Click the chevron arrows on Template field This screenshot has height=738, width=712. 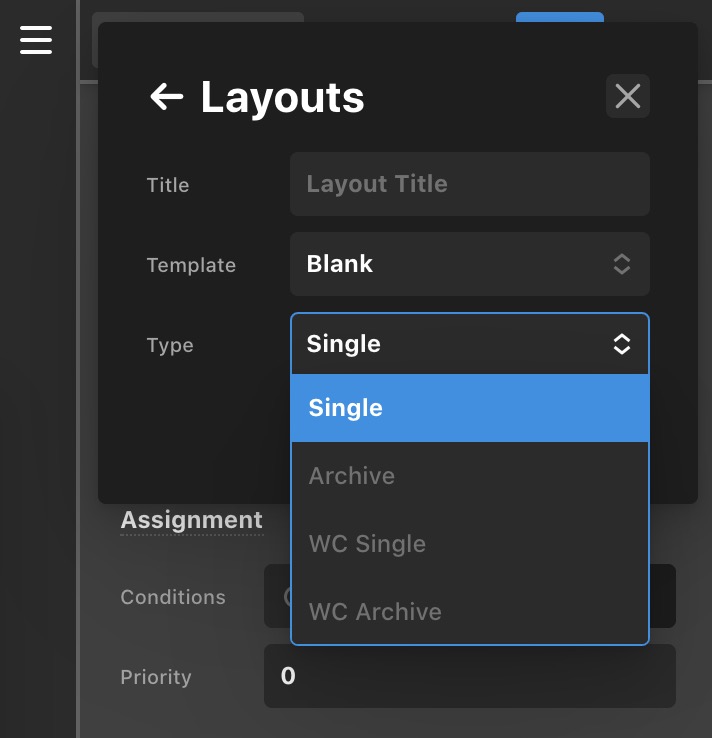tap(622, 264)
